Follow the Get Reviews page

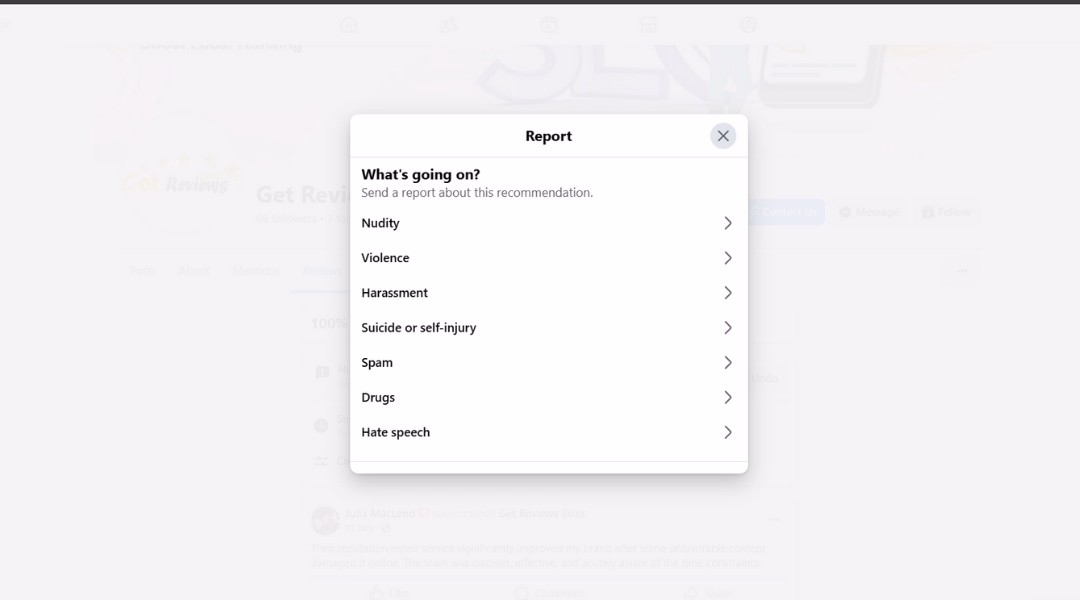(946, 211)
